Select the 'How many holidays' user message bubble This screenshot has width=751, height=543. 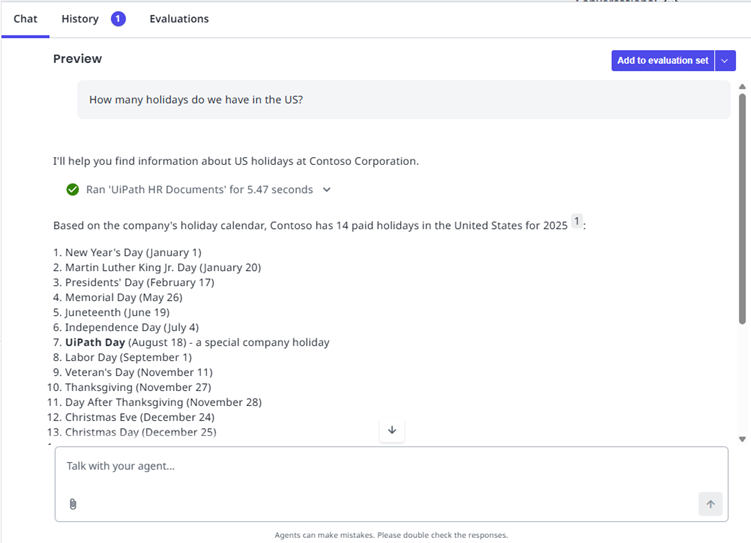(403, 100)
